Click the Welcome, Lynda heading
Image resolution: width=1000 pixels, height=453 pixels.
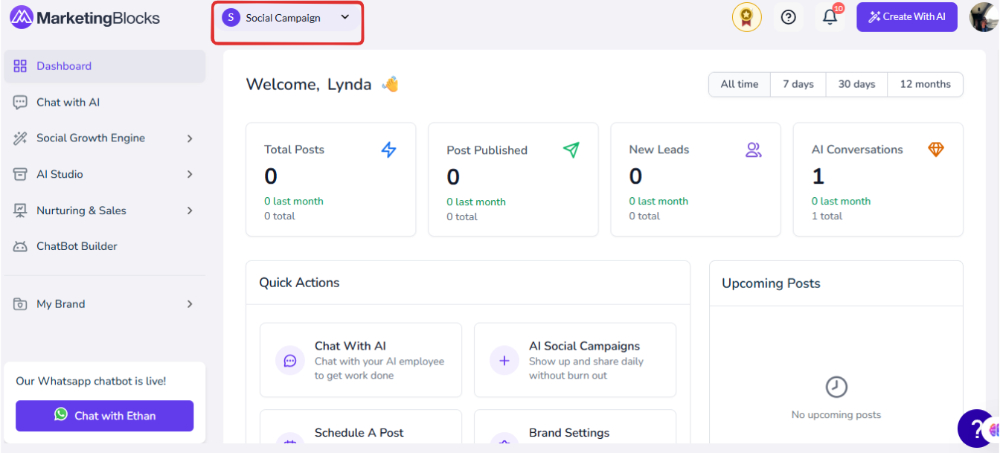pyautogui.click(x=309, y=84)
